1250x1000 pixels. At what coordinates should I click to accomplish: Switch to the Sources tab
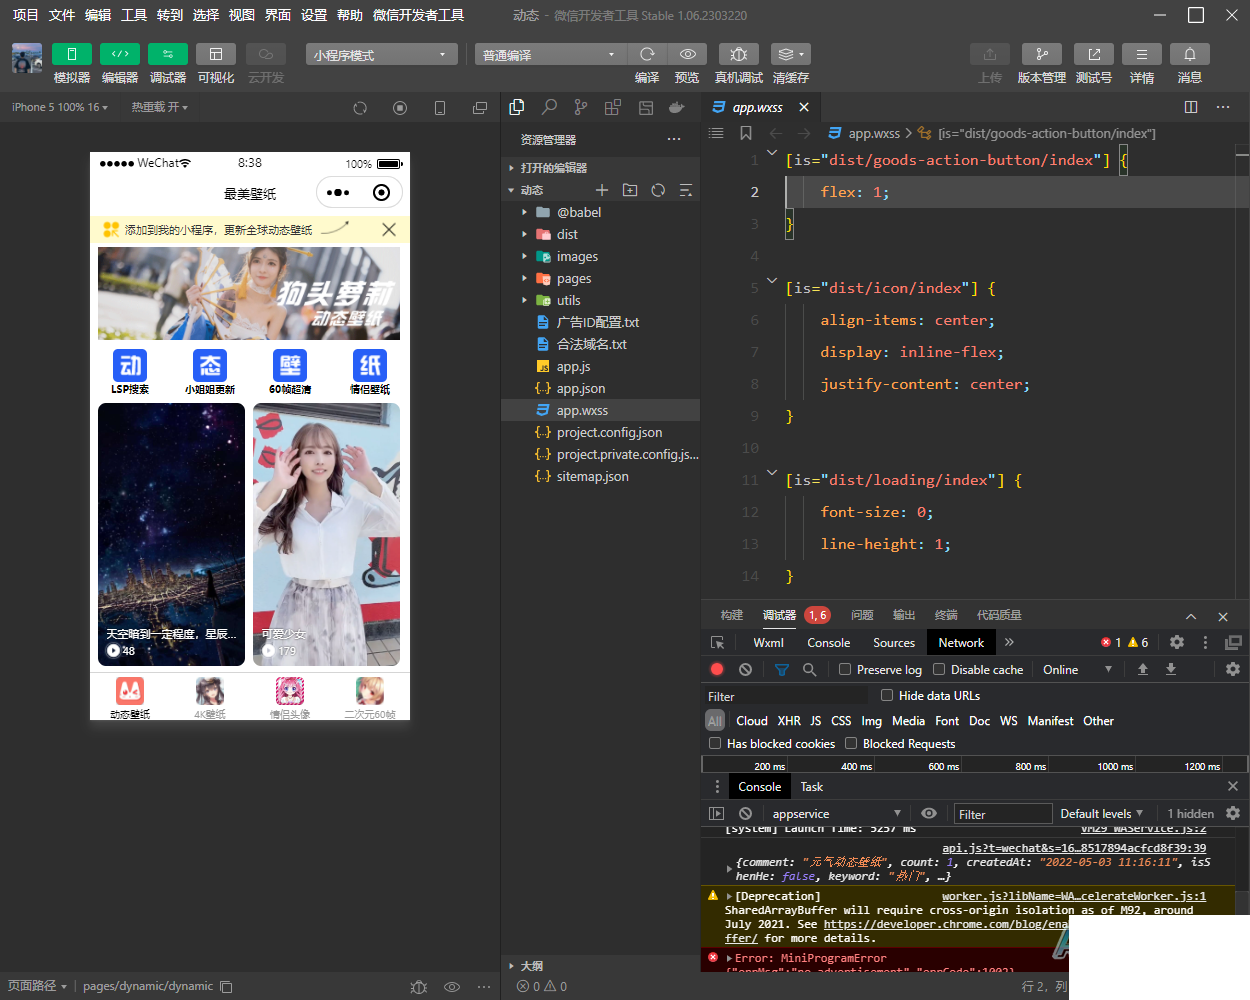click(x=893, y=642)
